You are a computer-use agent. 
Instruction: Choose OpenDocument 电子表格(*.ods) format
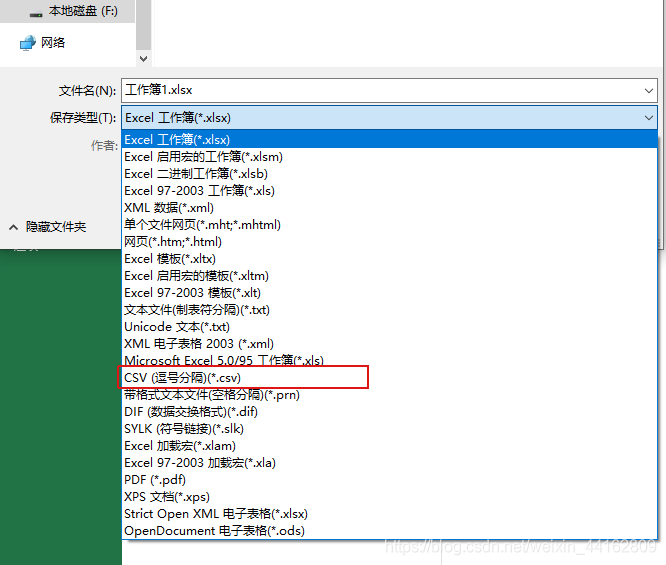point(389,531)
